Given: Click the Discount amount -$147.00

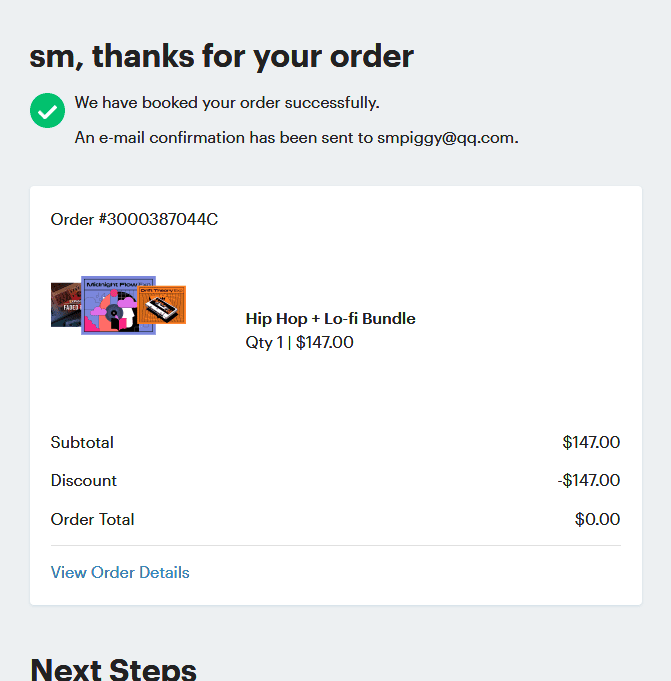Looking at the screenshot, I should tap(588, 481).
